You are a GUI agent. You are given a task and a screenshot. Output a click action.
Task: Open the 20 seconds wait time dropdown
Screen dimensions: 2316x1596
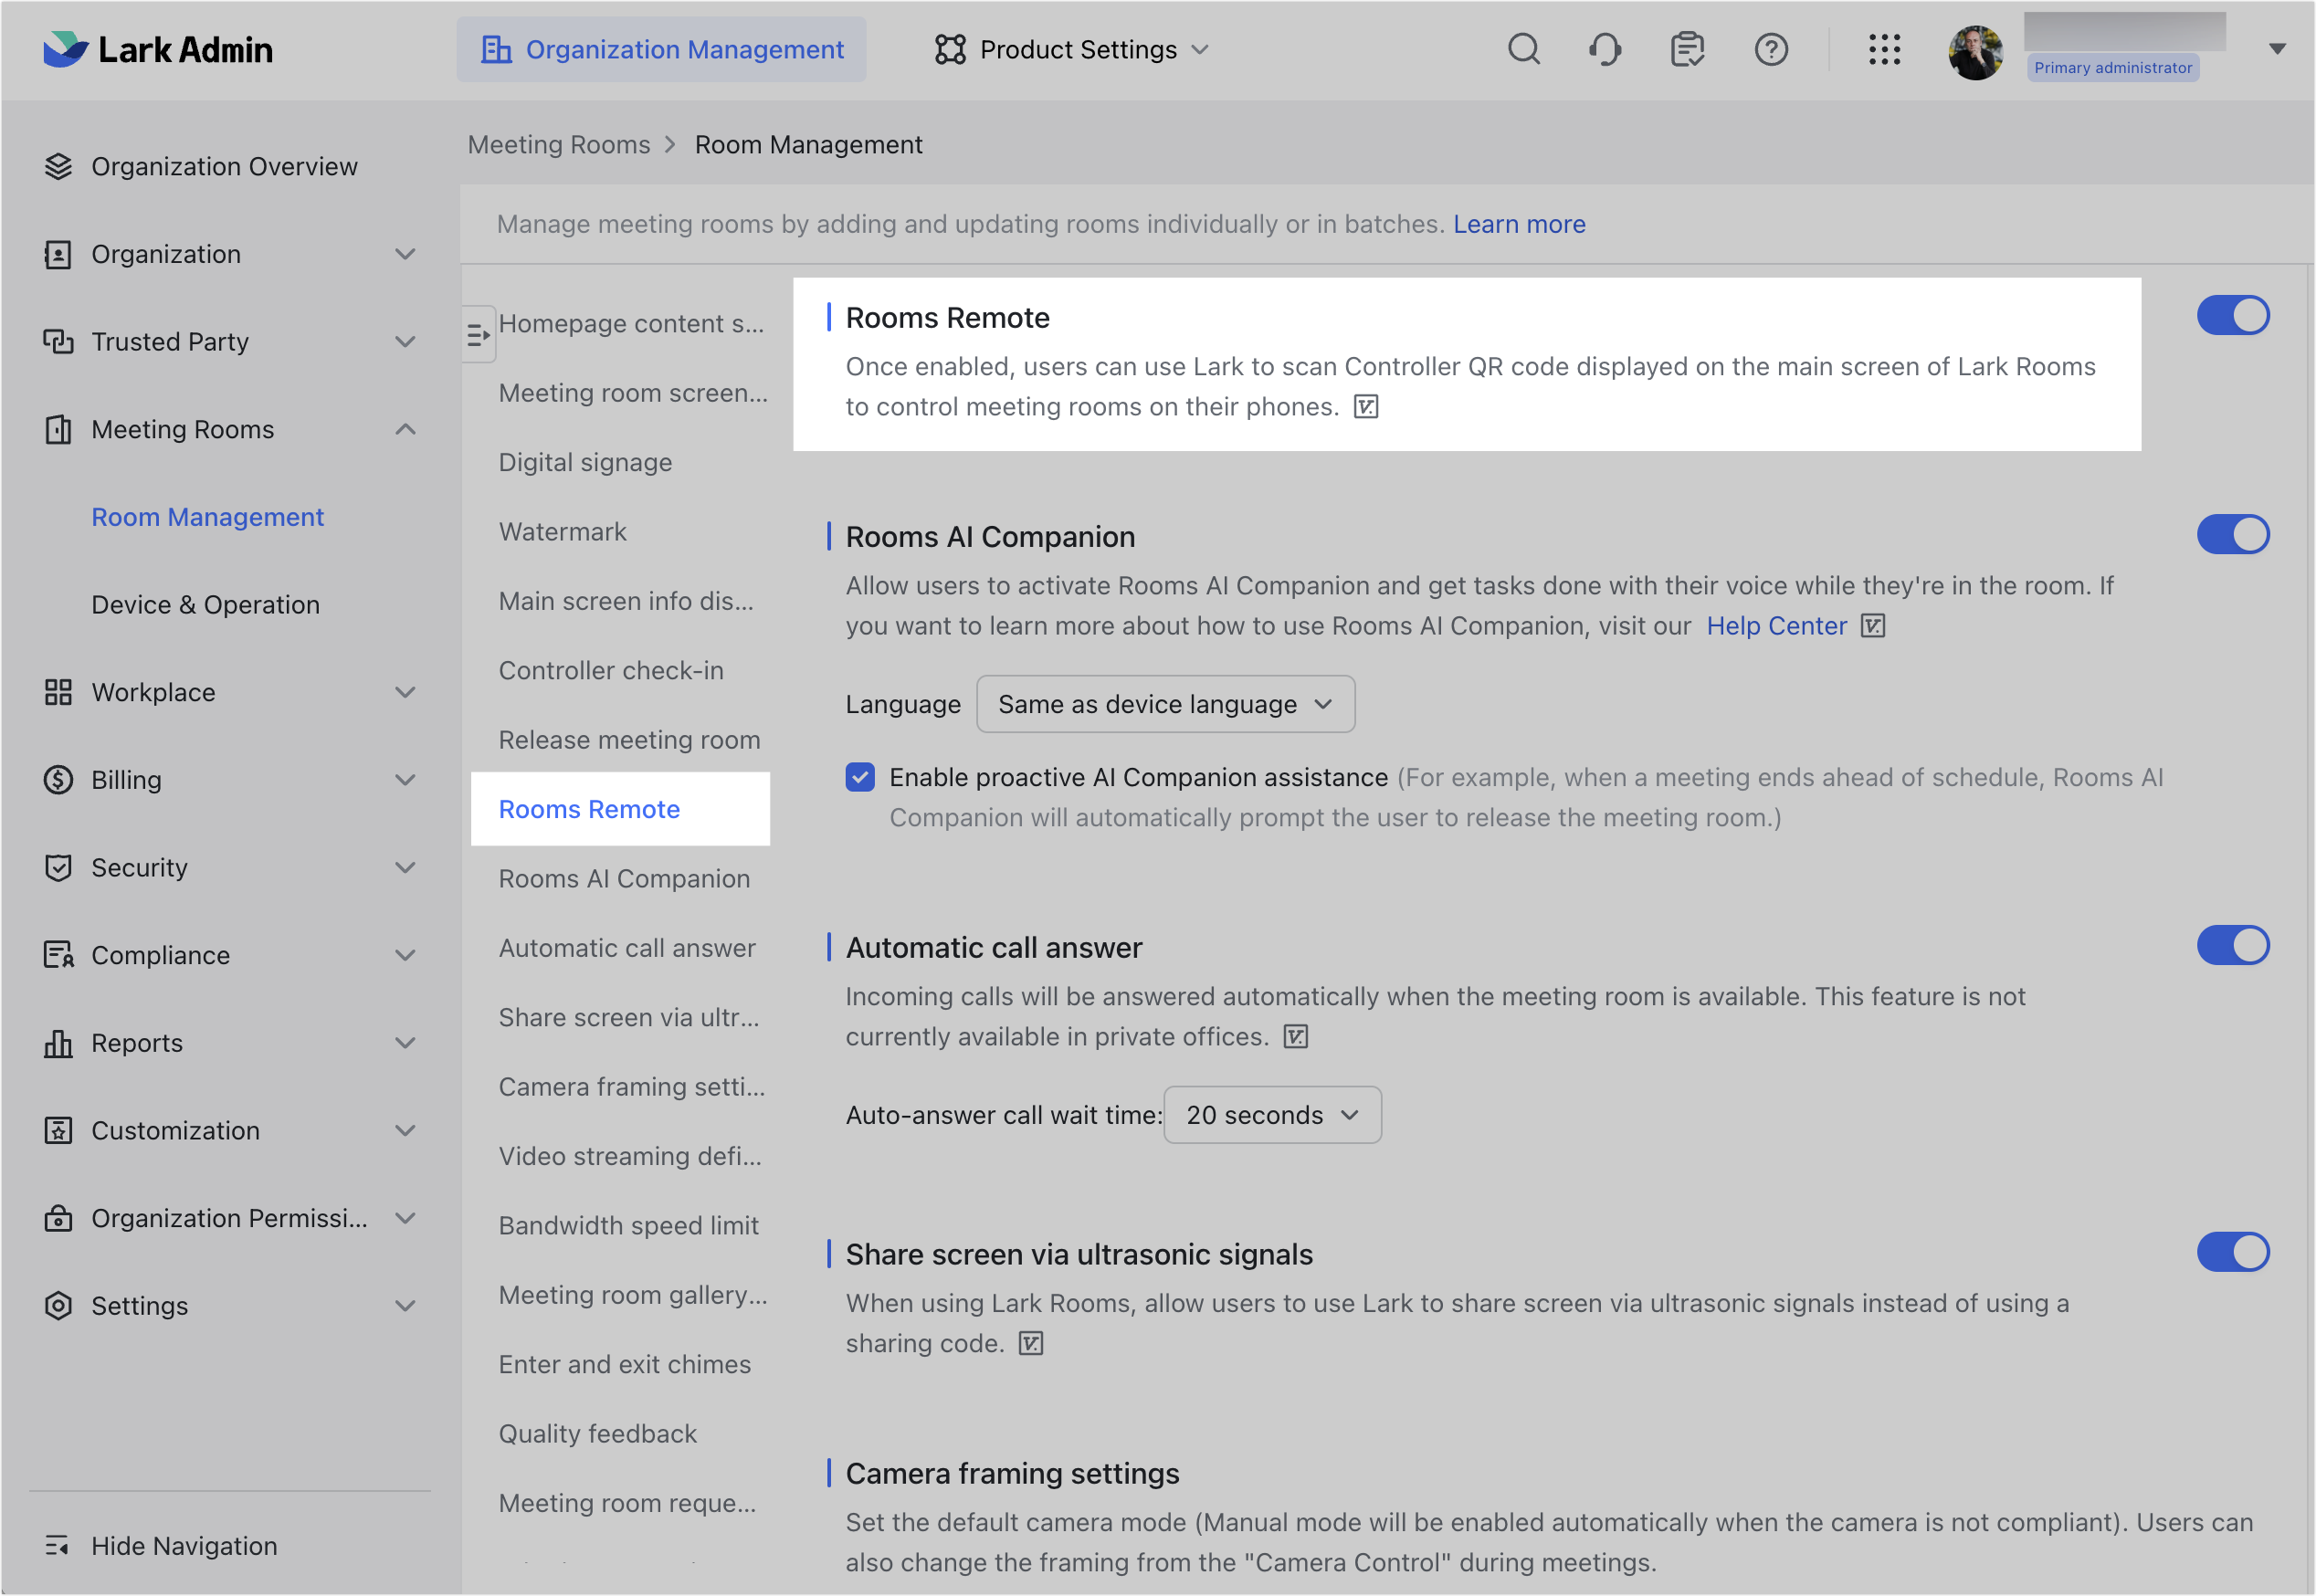pos(1272,1114)
